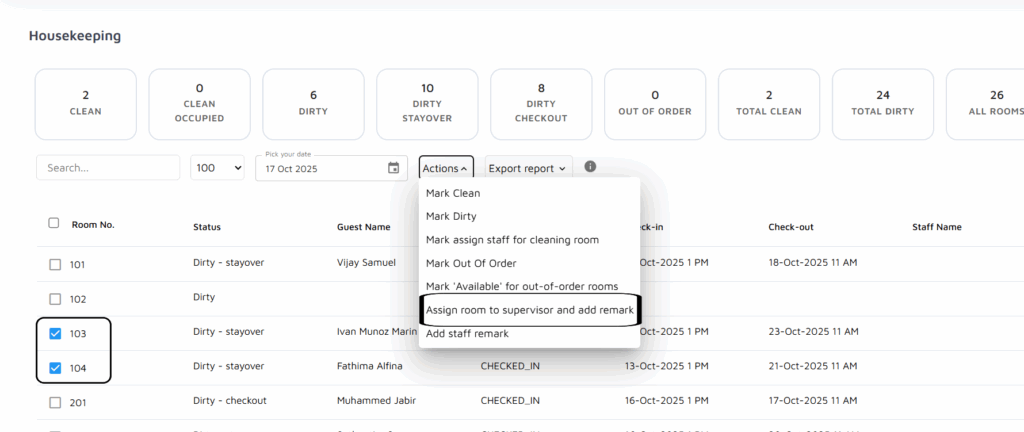Click the info icon beside Export report
The height and width of the screenshot is (432, 1024).
click(590, 167)
